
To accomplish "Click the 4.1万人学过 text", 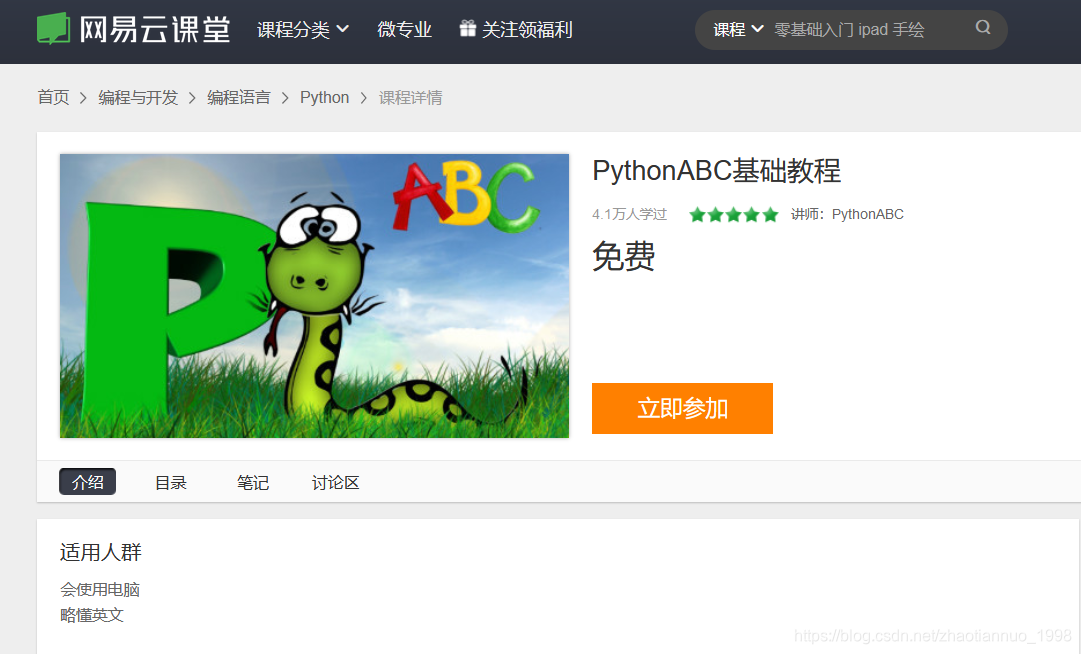I will pyautogui.click(x=629, y=214).
